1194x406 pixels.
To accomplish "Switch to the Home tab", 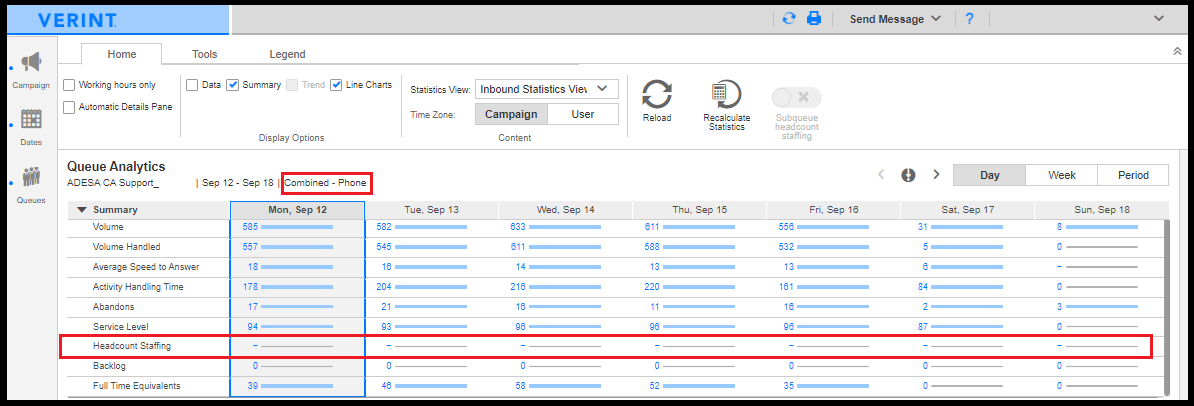I will (122, 54).
